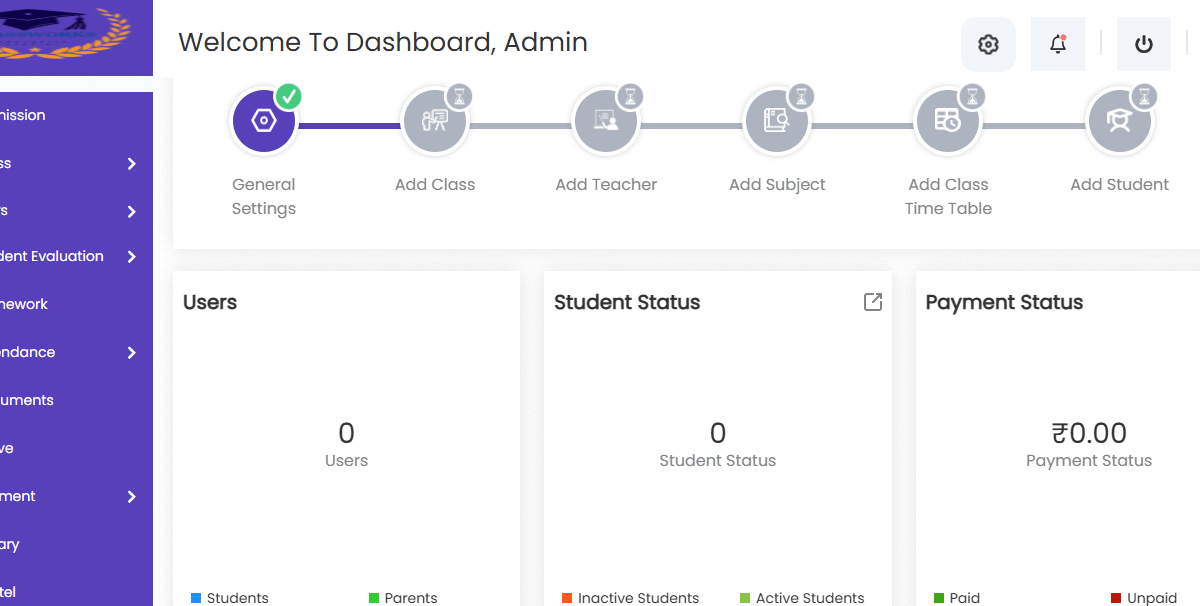1200x606 pixels.
Task: Click the ₹0.00 payment total value
Action: pyautogui.click(x=1089, y=433)
